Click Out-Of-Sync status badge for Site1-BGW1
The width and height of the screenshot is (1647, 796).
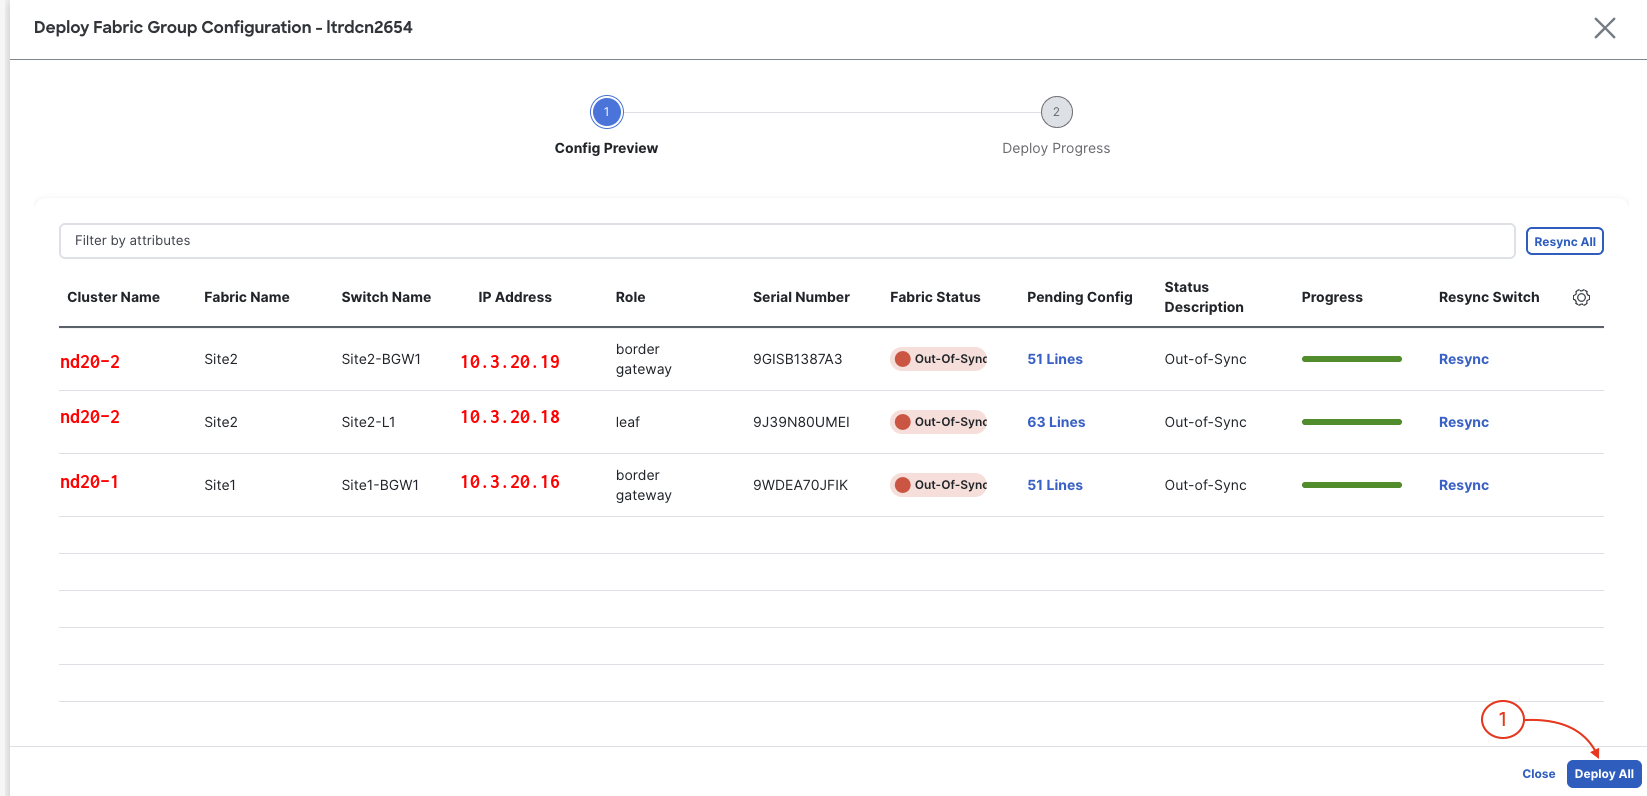pos(939,485)
